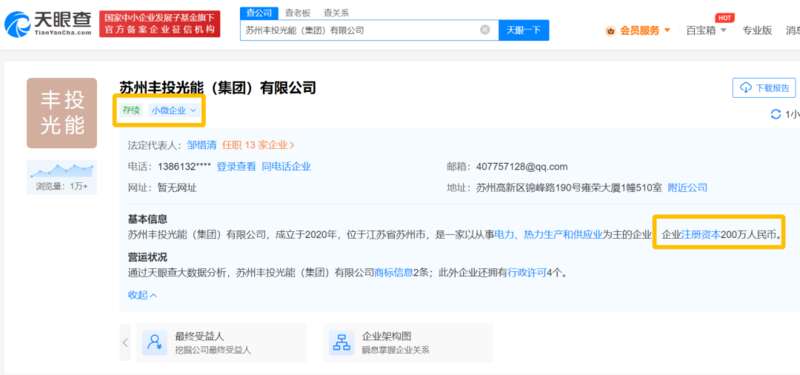Open the 最终受益人 card title
This screenshot has width=800, height=375.
click(199, 336)
